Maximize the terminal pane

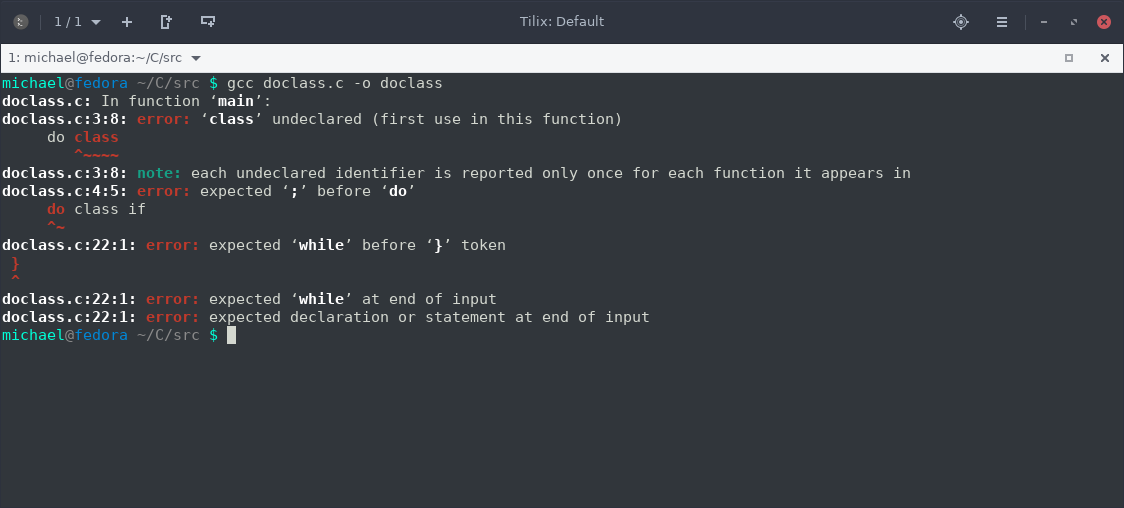coord(1069,58)
